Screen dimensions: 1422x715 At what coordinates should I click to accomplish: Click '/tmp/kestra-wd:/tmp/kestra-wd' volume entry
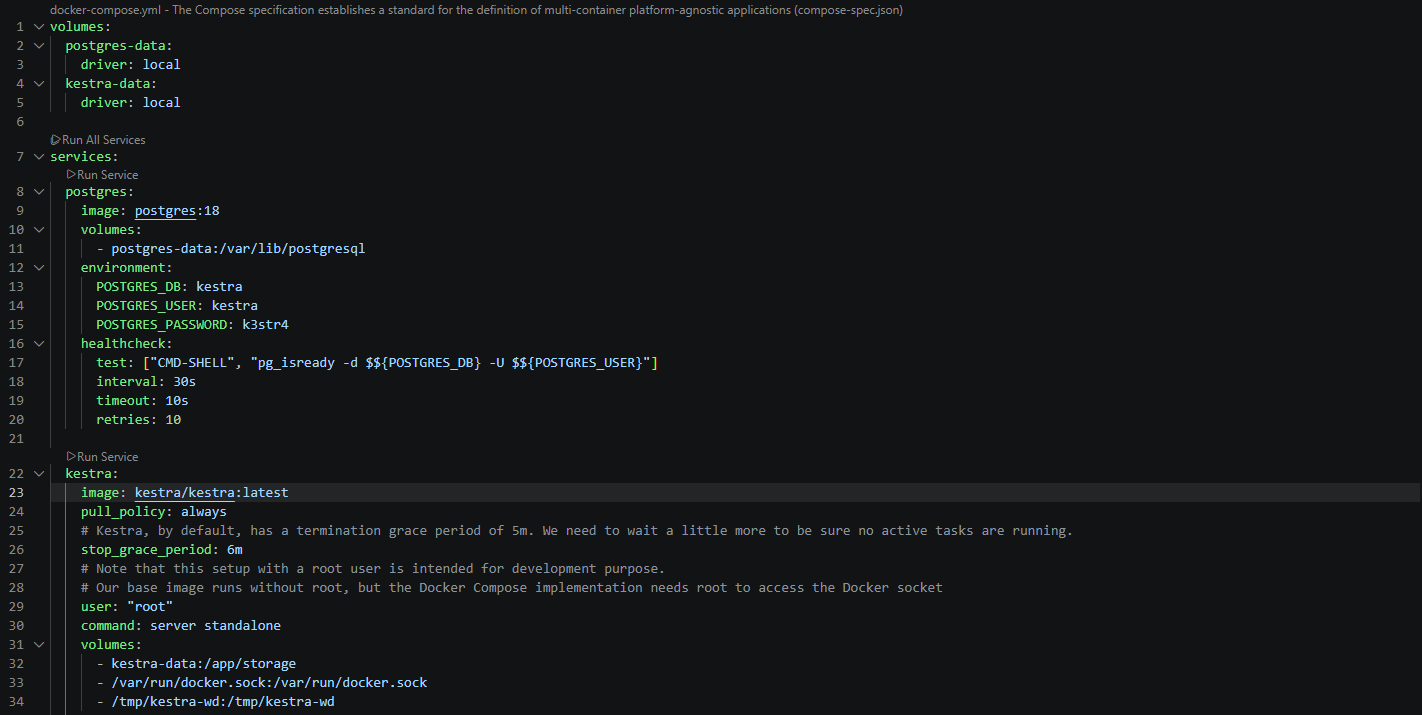pos(223,702)
